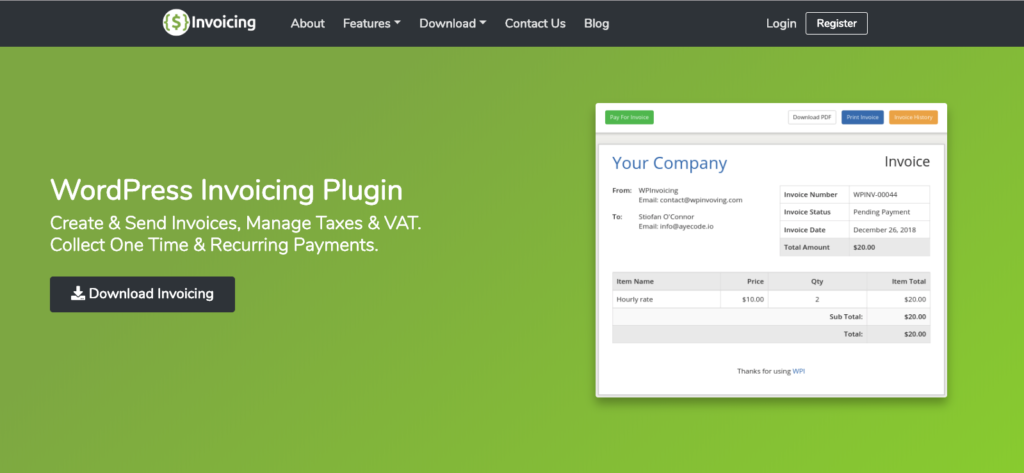Screen dimensions: 1024x473
Task: Click the Qty column header
Action: click(817, 282)
